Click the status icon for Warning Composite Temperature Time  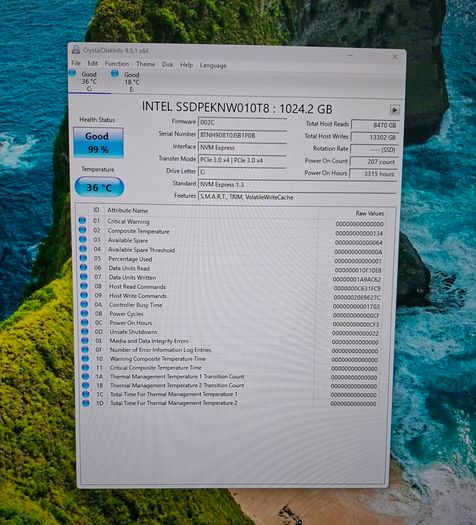pyautogui.click(x=85, y=358)
